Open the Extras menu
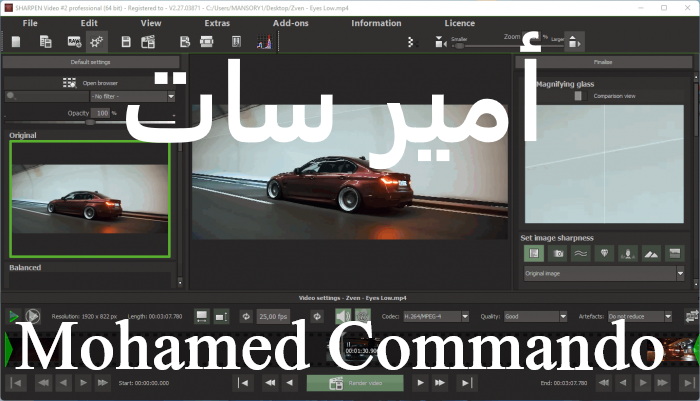 point(217,22)
